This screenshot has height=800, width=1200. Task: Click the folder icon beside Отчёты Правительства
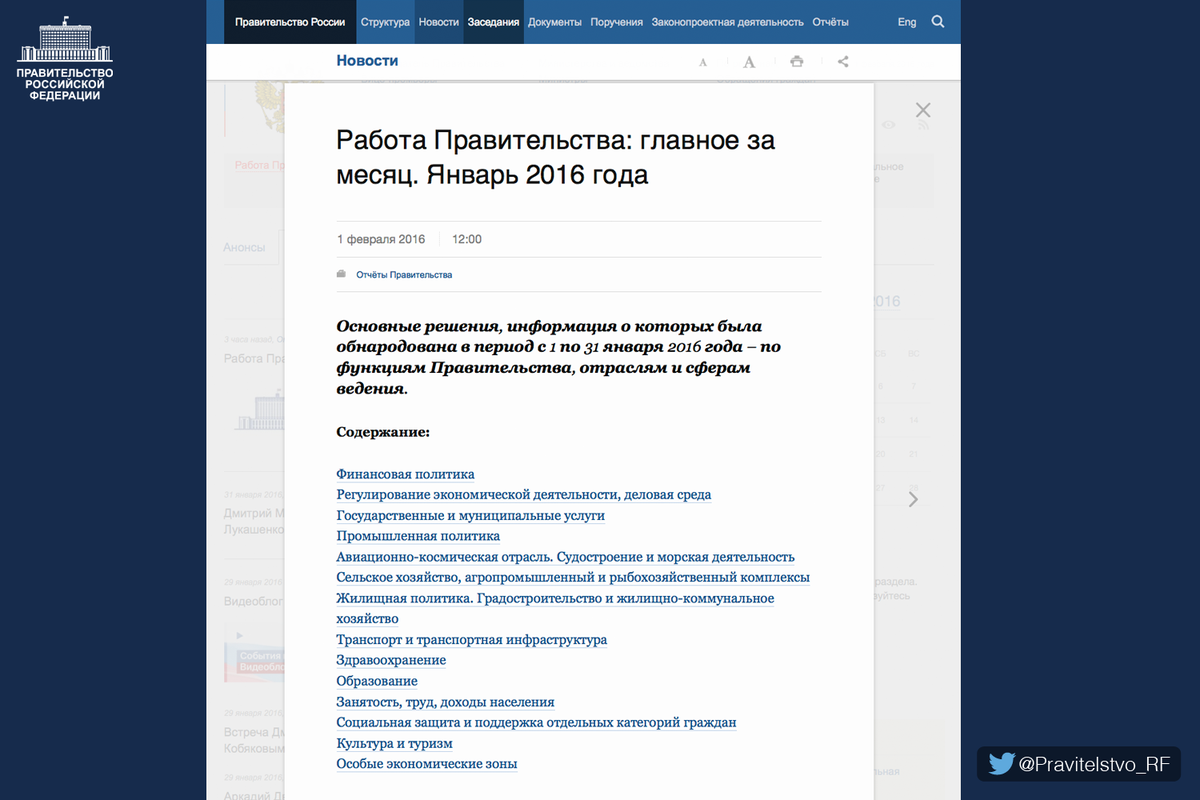click(x=341, y=274)
